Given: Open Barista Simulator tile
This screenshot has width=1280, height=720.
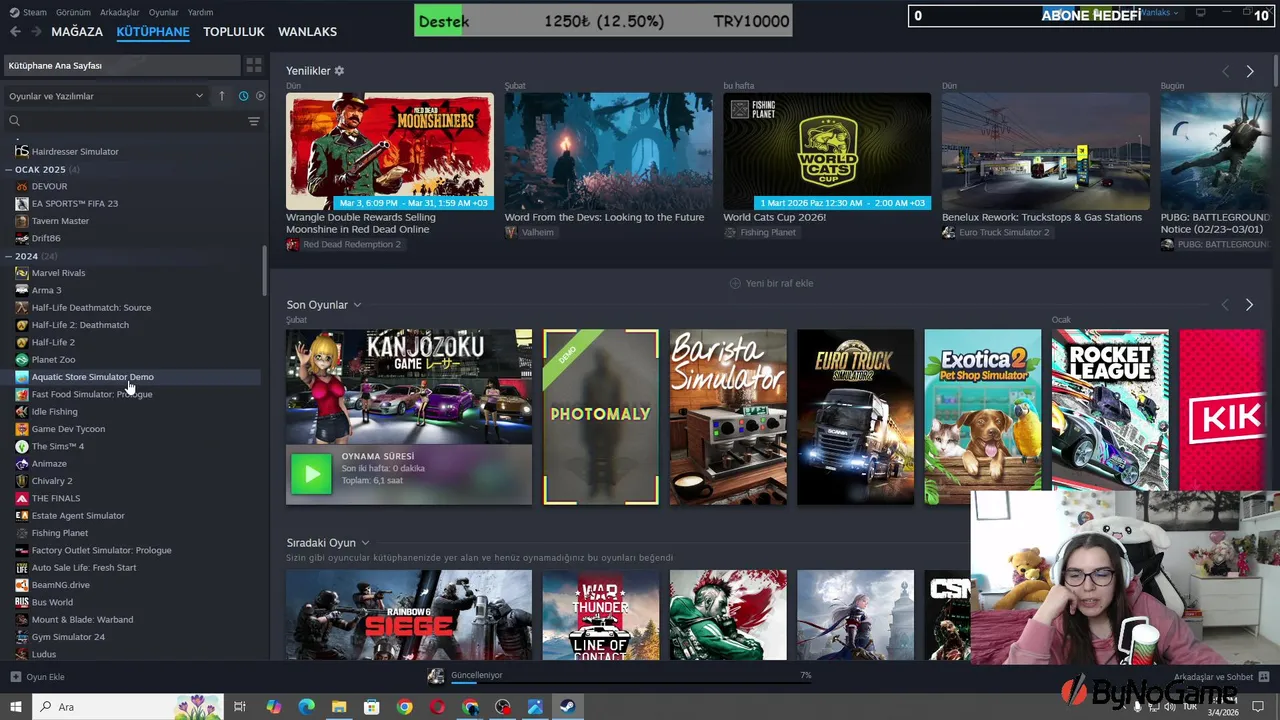Looking at the screenshot, I should (728, 417).
